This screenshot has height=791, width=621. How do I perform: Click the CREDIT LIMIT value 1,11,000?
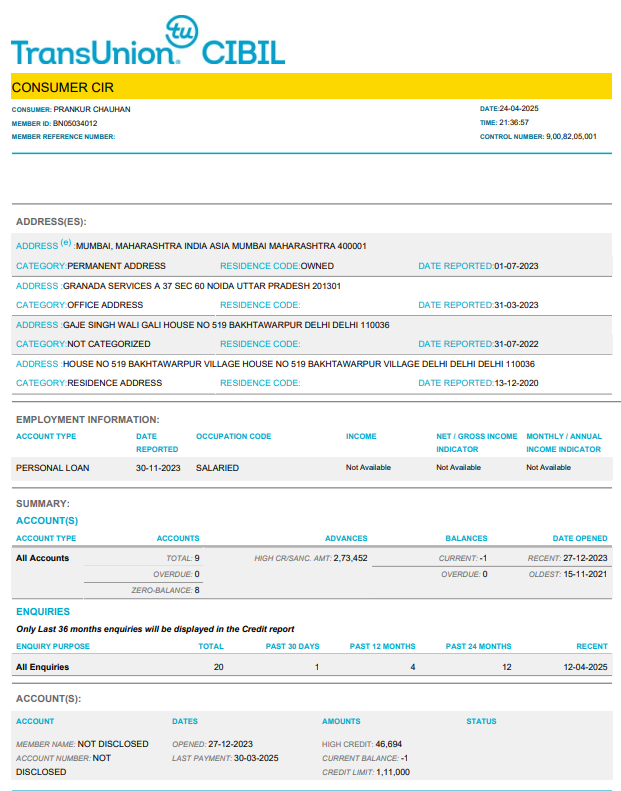pos(393,772)
